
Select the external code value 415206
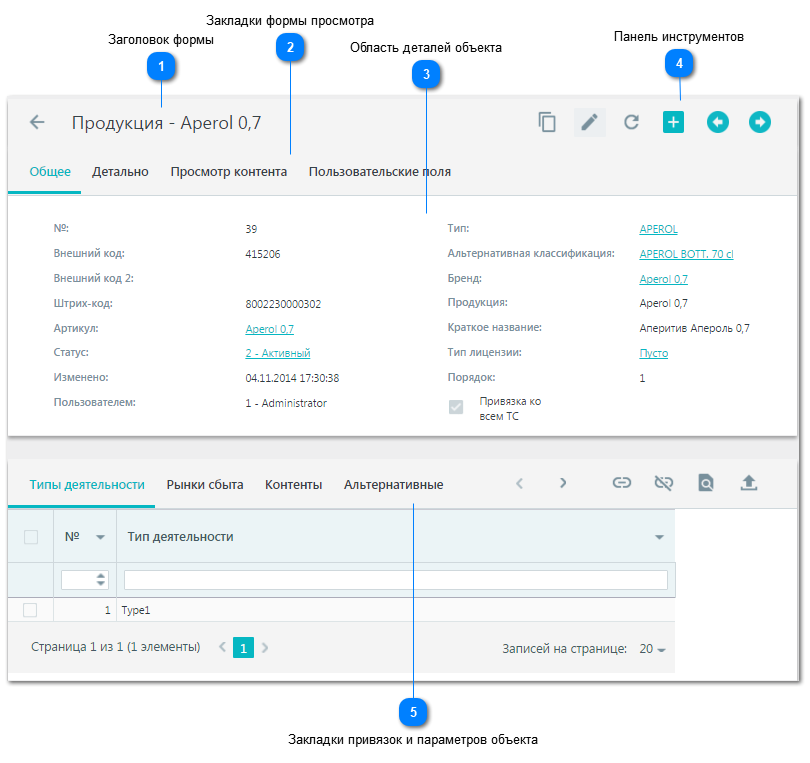(262, 254)
